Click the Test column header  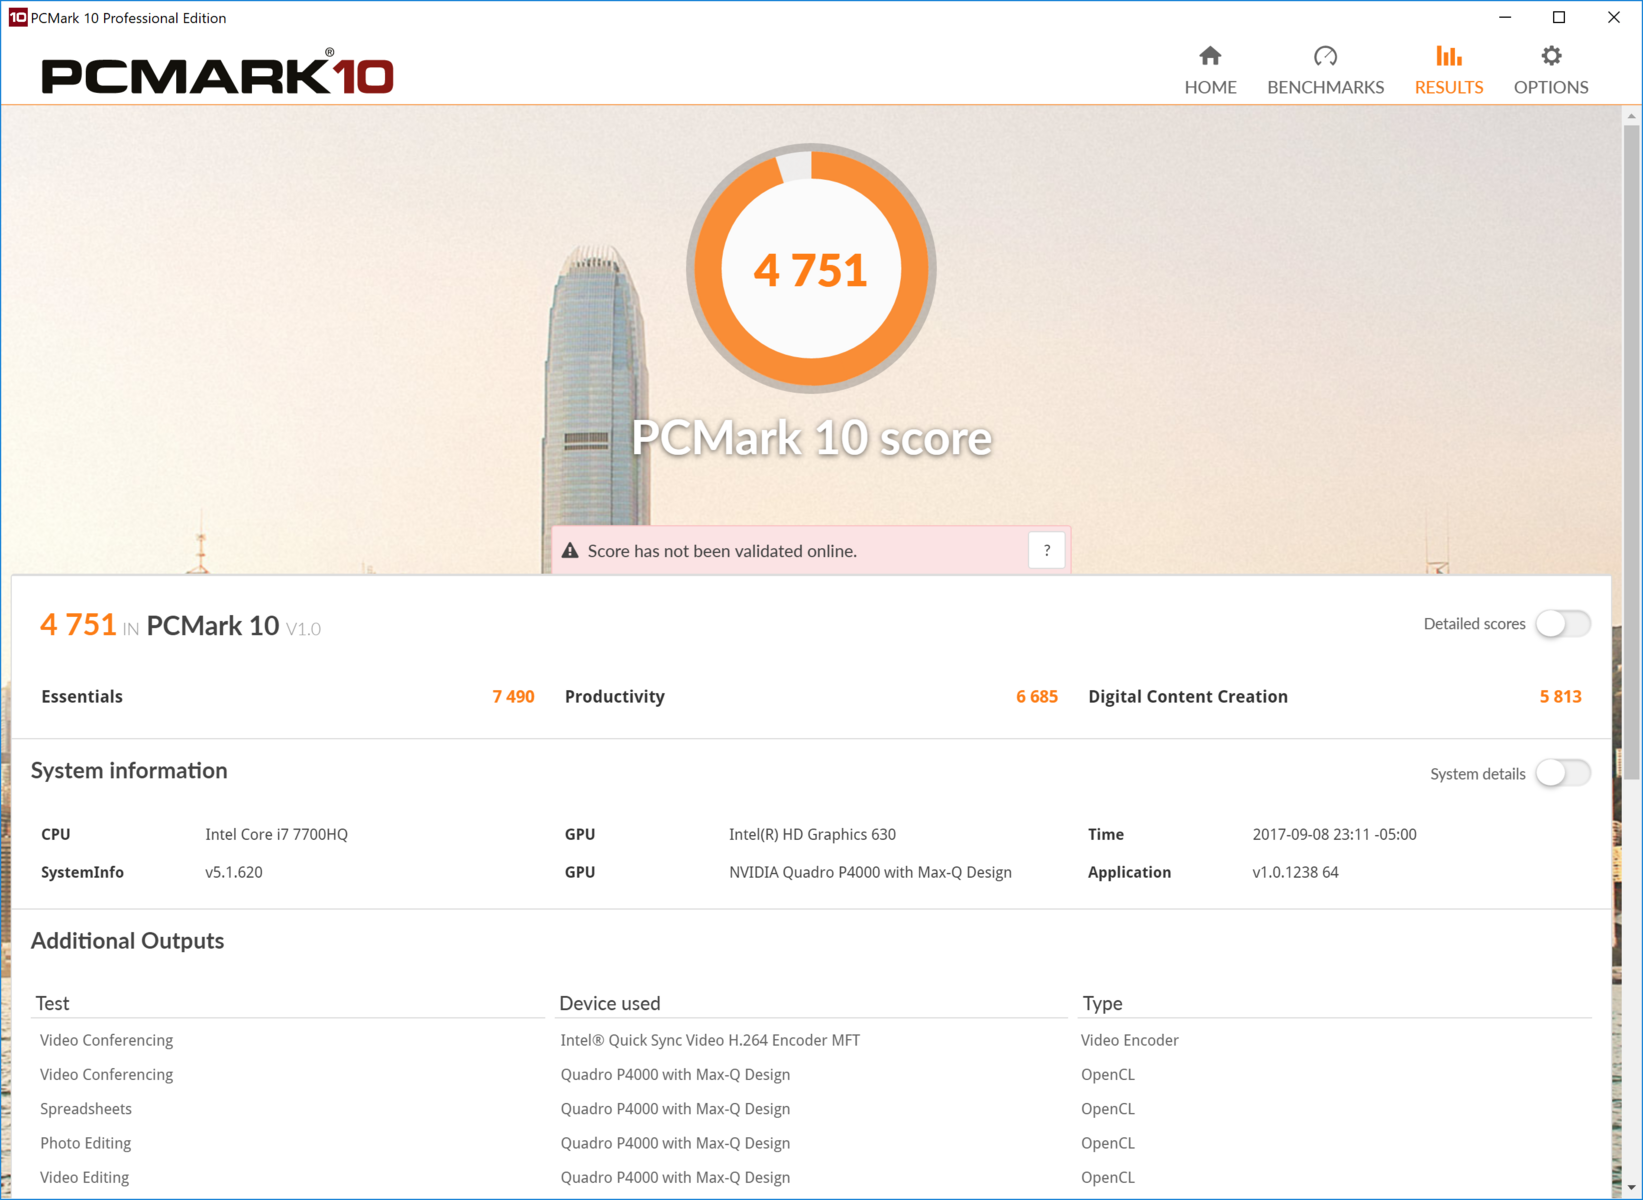[x=52, y=1003]
